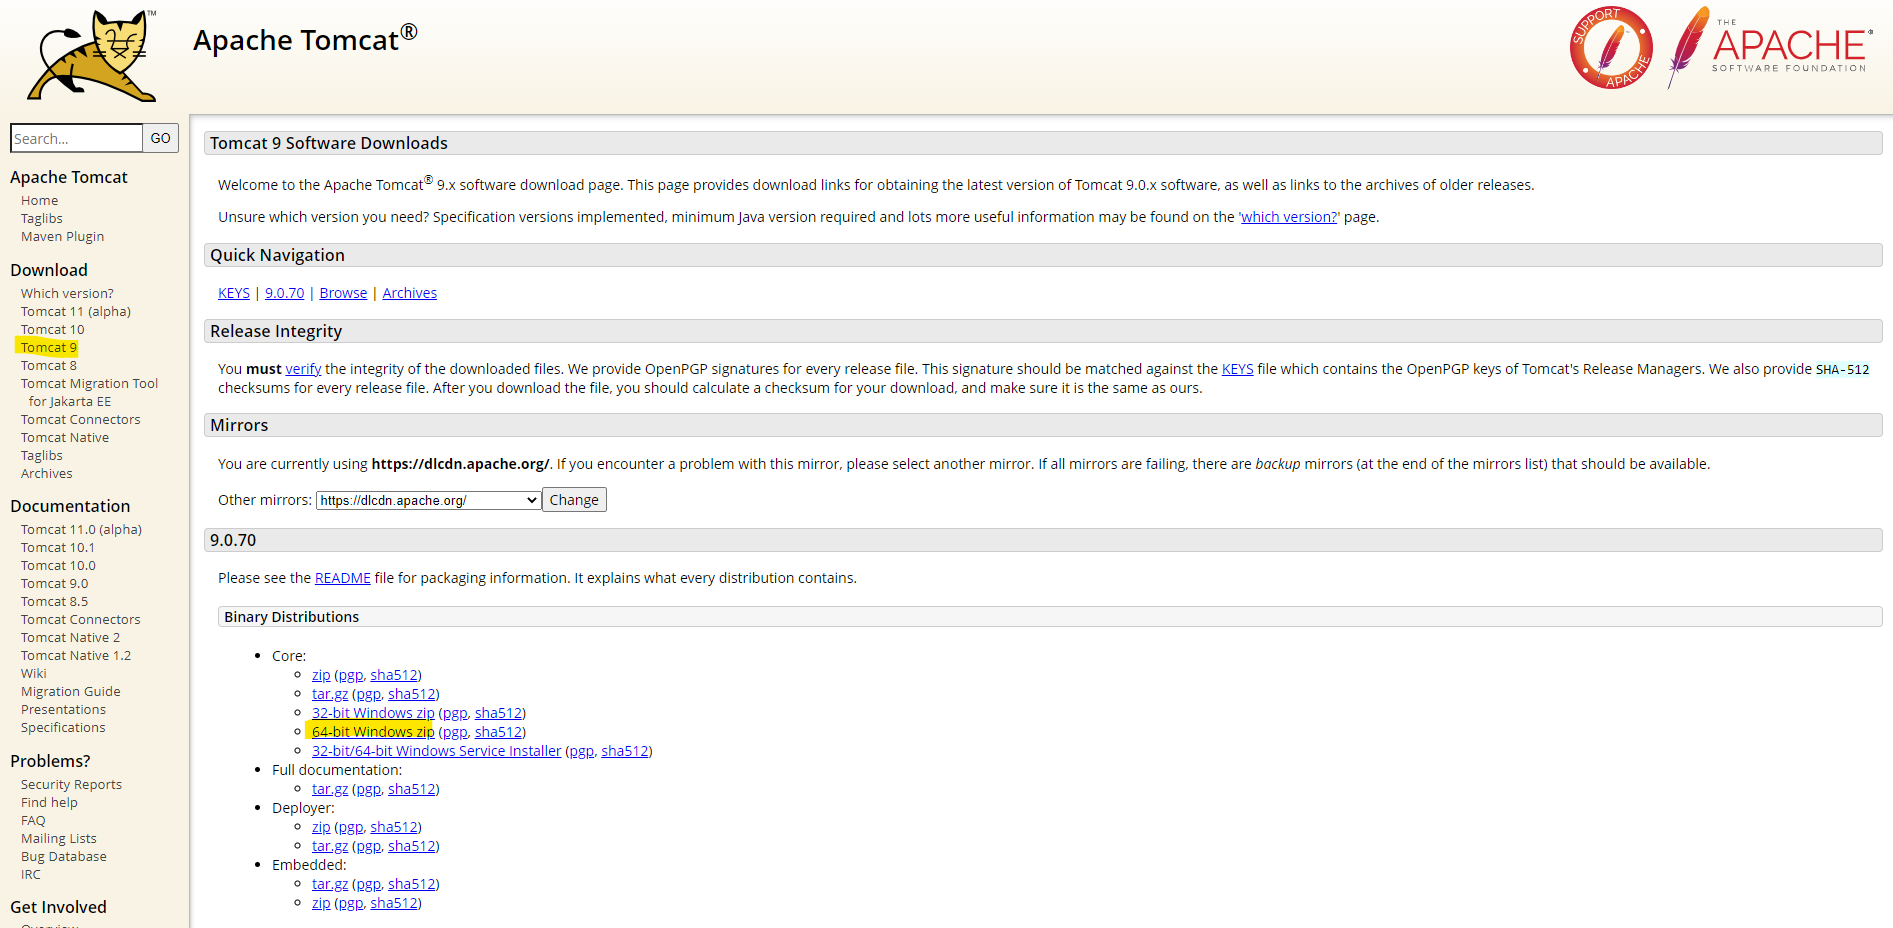Click KEYS link in Release Integrity paragraph
This screenshot has height=928, width=1893.
1238,369
